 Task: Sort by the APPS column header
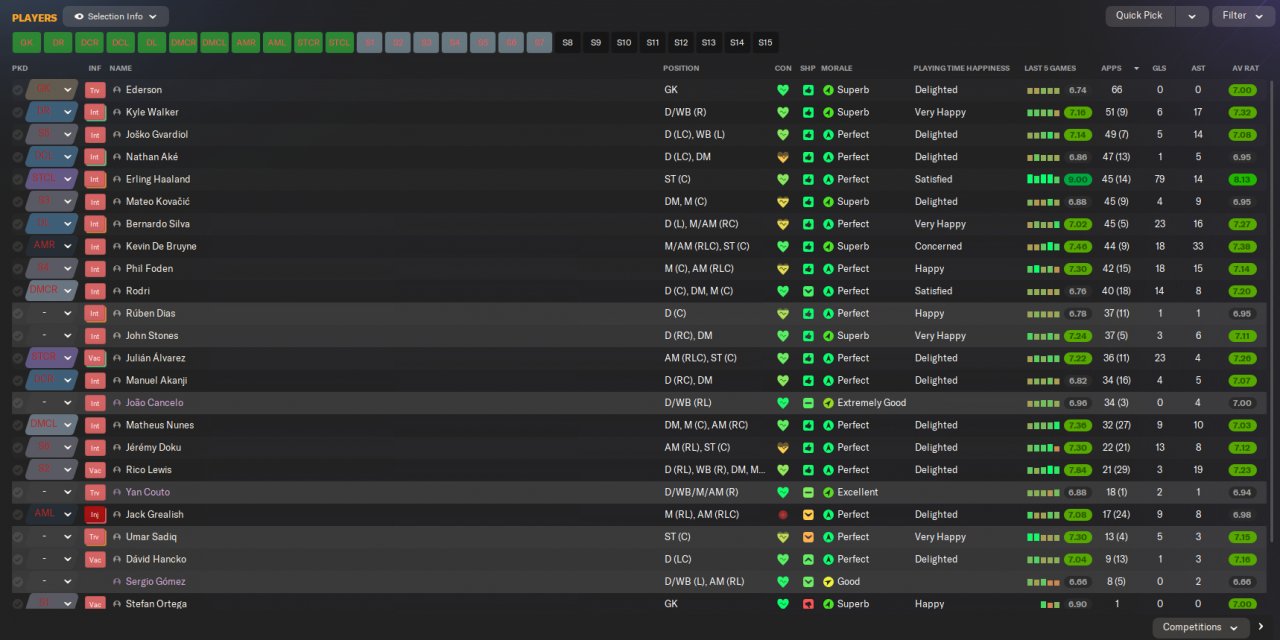(1110, 68)
